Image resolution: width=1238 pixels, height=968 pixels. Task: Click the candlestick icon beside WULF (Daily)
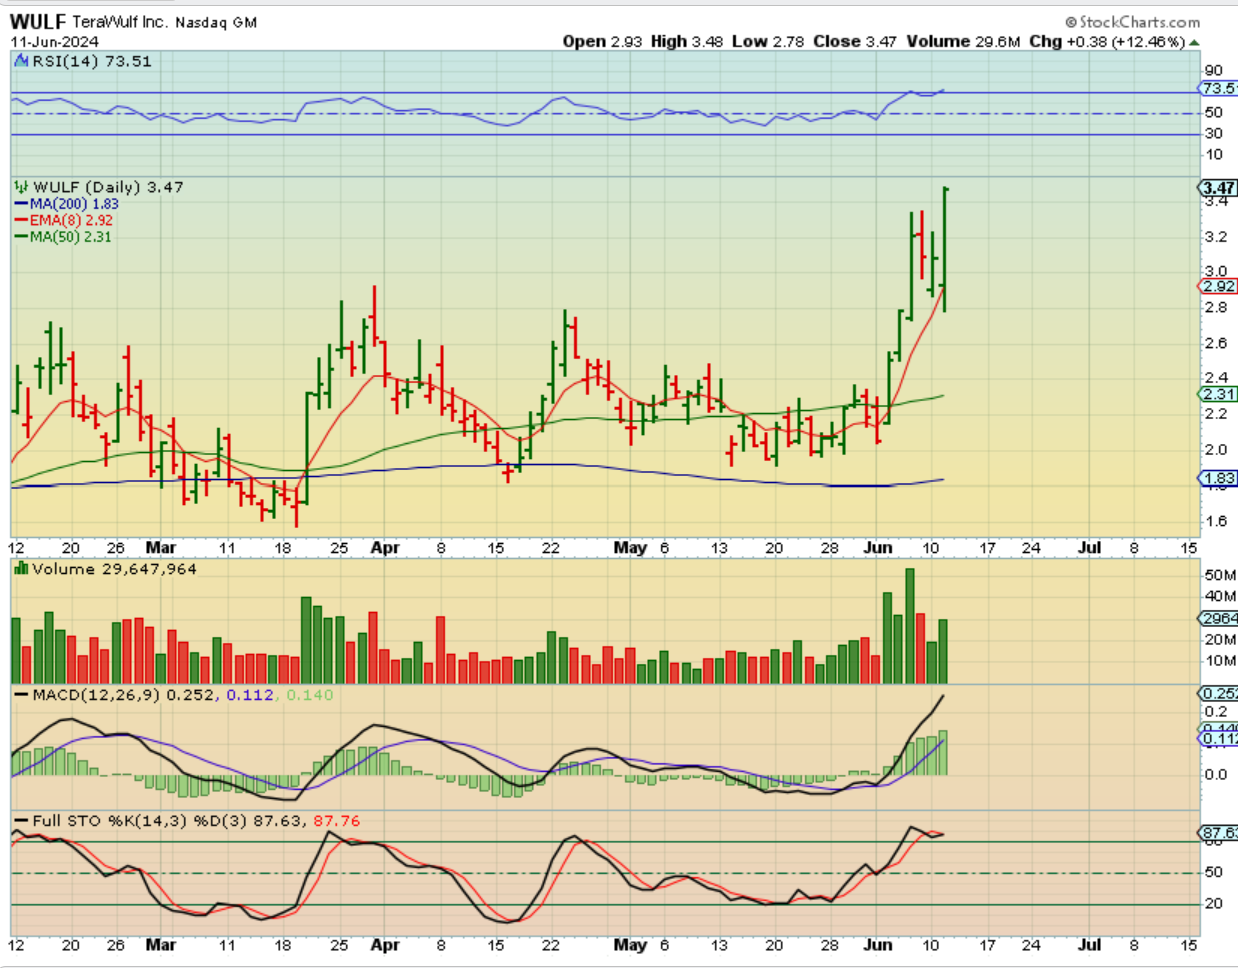(21, 187)
